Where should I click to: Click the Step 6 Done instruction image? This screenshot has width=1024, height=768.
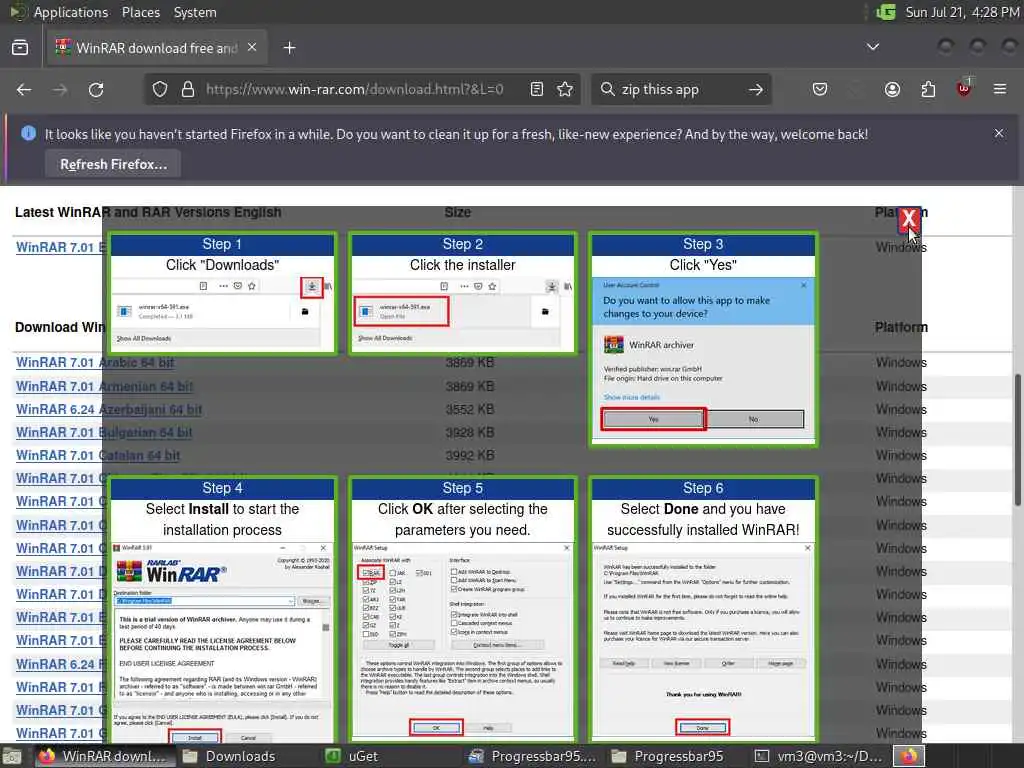(x=703, y=611)
